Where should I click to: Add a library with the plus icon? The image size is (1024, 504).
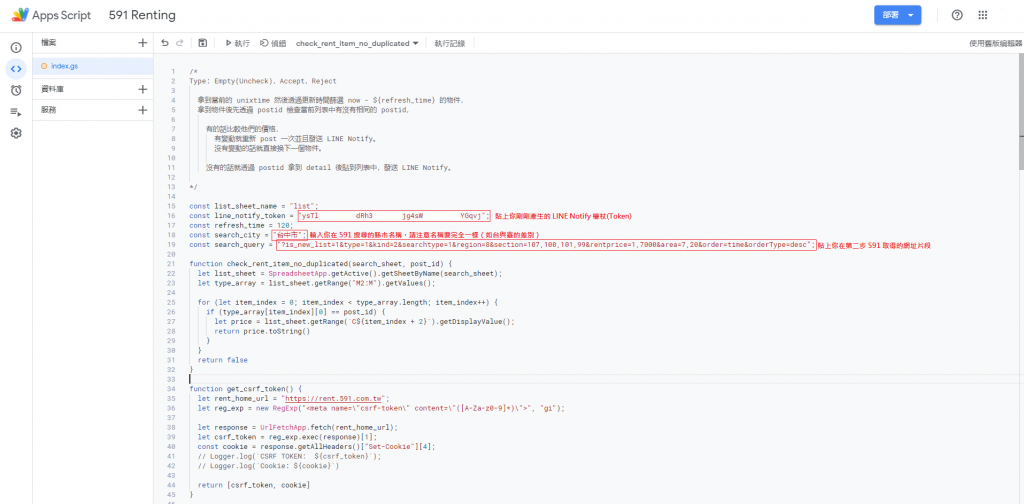coord(143,89)
